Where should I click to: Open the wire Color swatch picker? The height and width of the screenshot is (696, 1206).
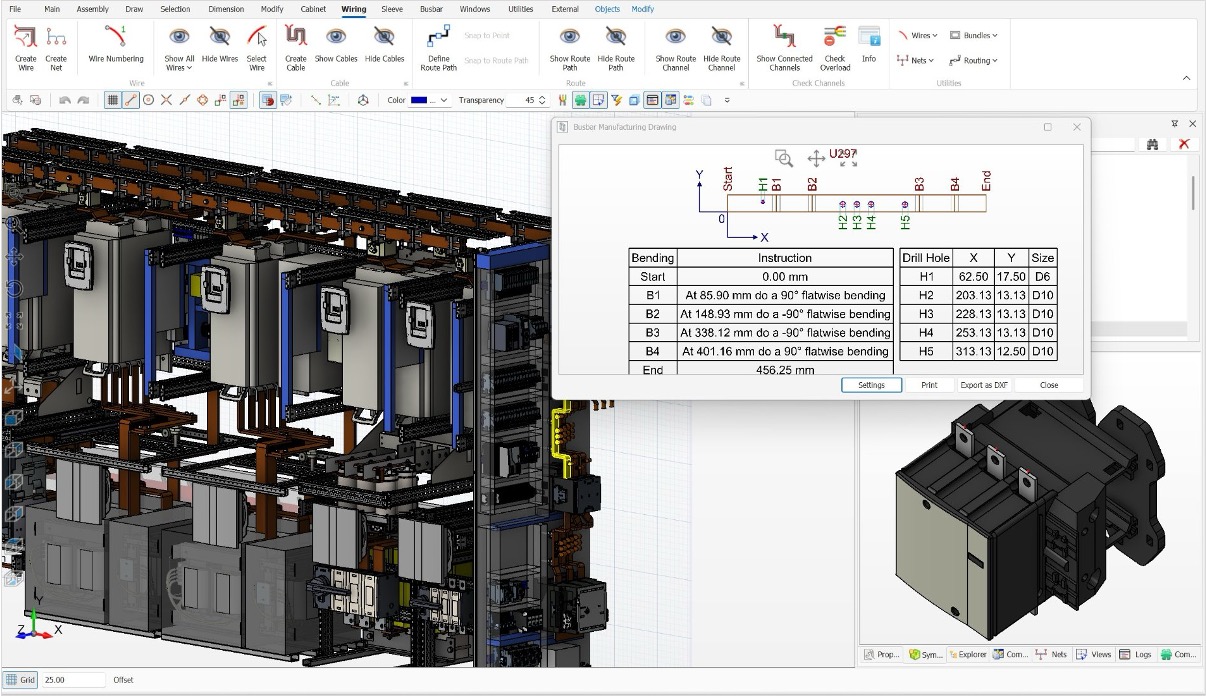420,99
